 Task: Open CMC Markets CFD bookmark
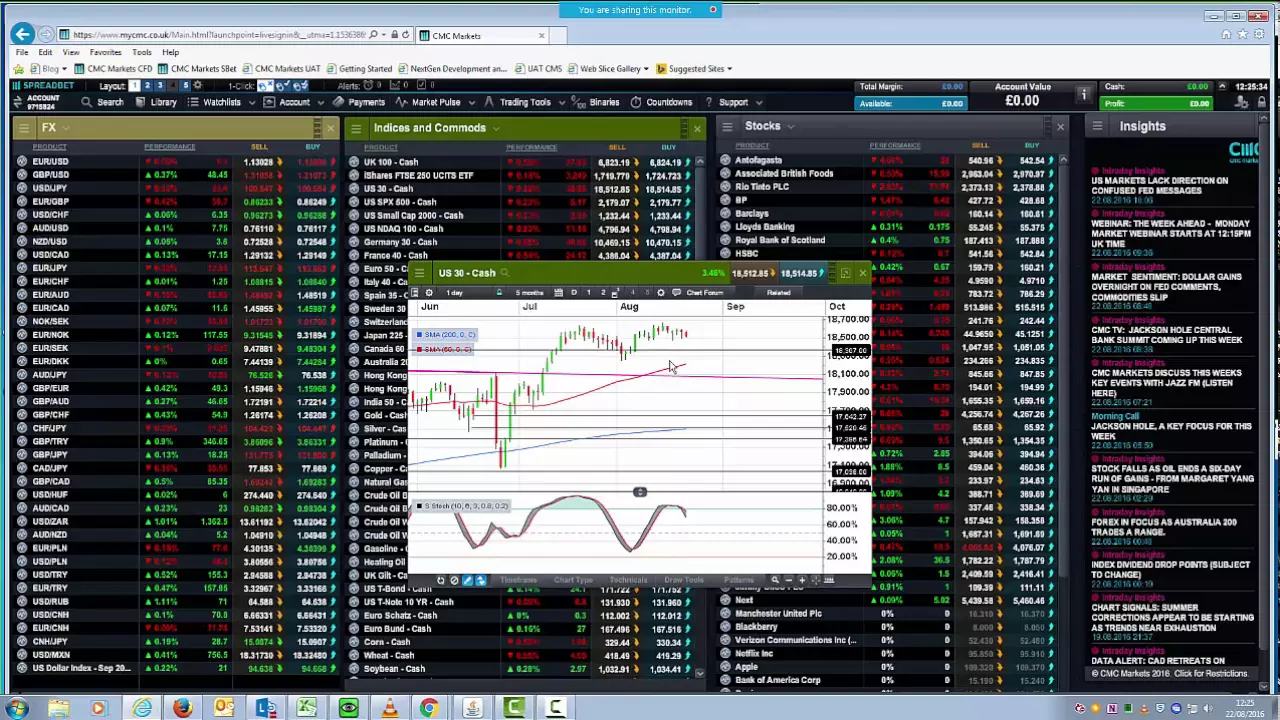point(113,69)
